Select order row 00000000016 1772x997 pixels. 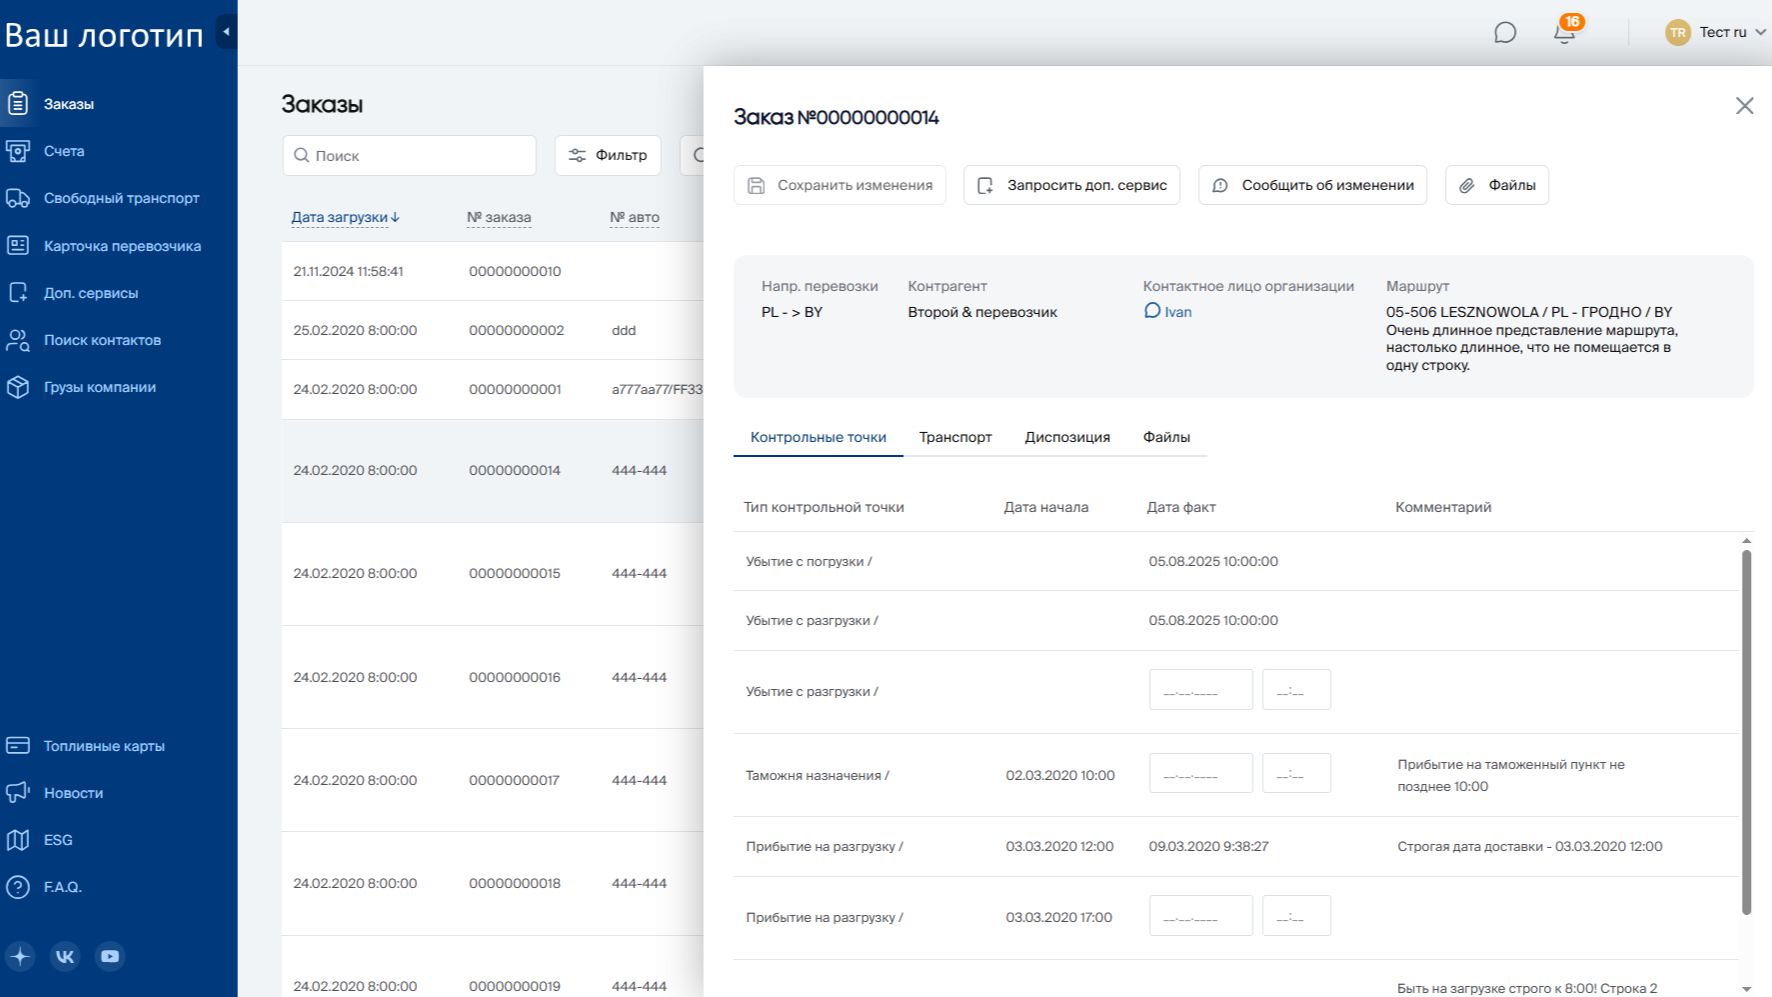tap(492, 677)
